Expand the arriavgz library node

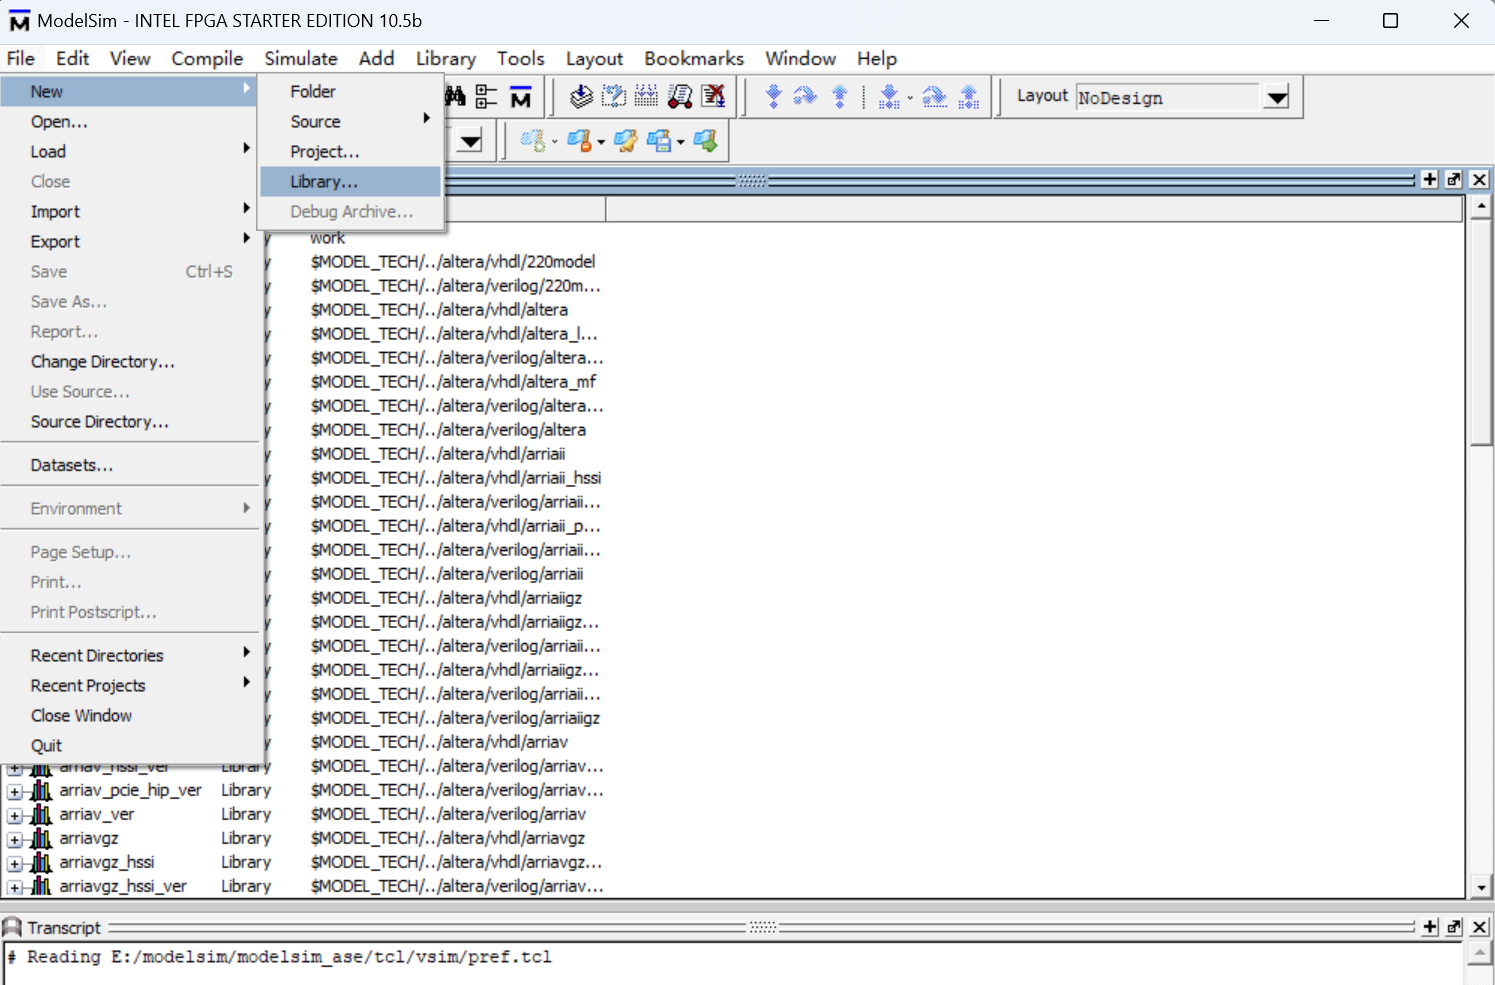[x=15, y=839]
